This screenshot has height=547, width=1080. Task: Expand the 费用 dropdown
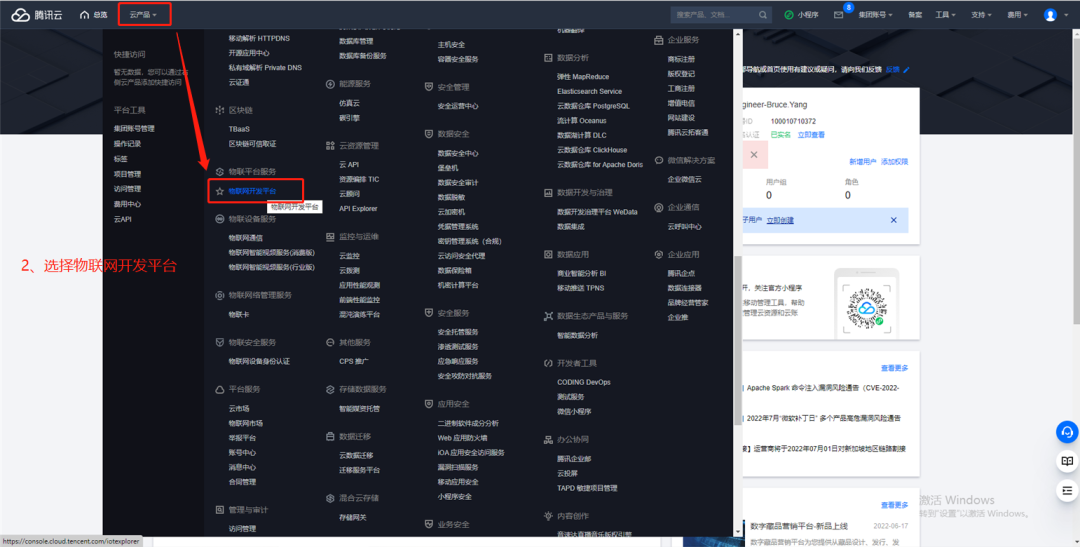(x=1017, y=14)
